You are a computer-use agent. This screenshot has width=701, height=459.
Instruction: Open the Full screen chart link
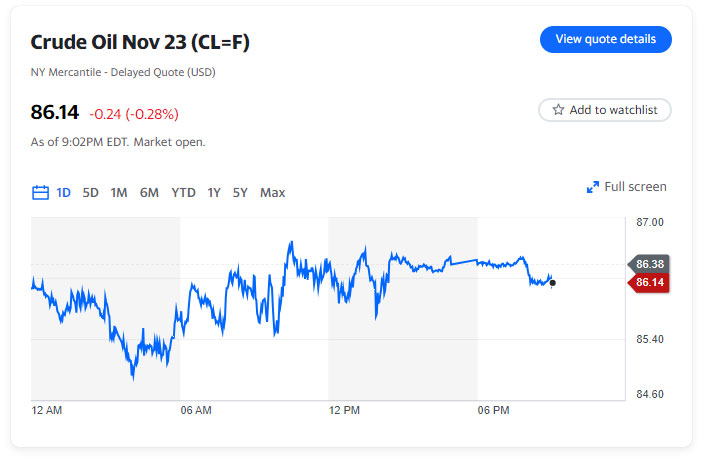635,187
